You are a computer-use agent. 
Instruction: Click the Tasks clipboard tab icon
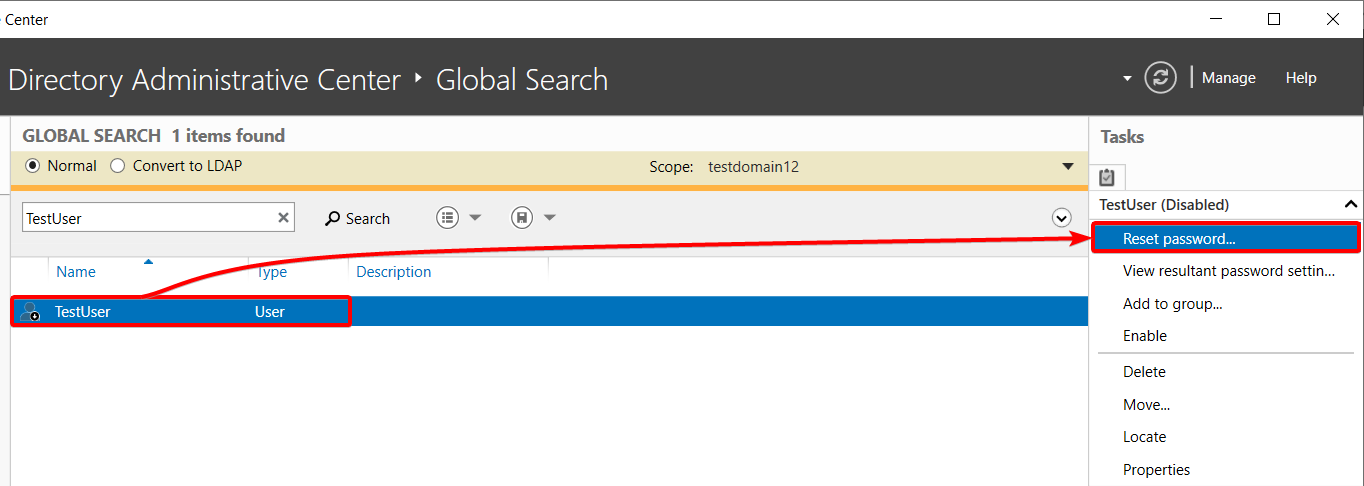(1107, 177)
